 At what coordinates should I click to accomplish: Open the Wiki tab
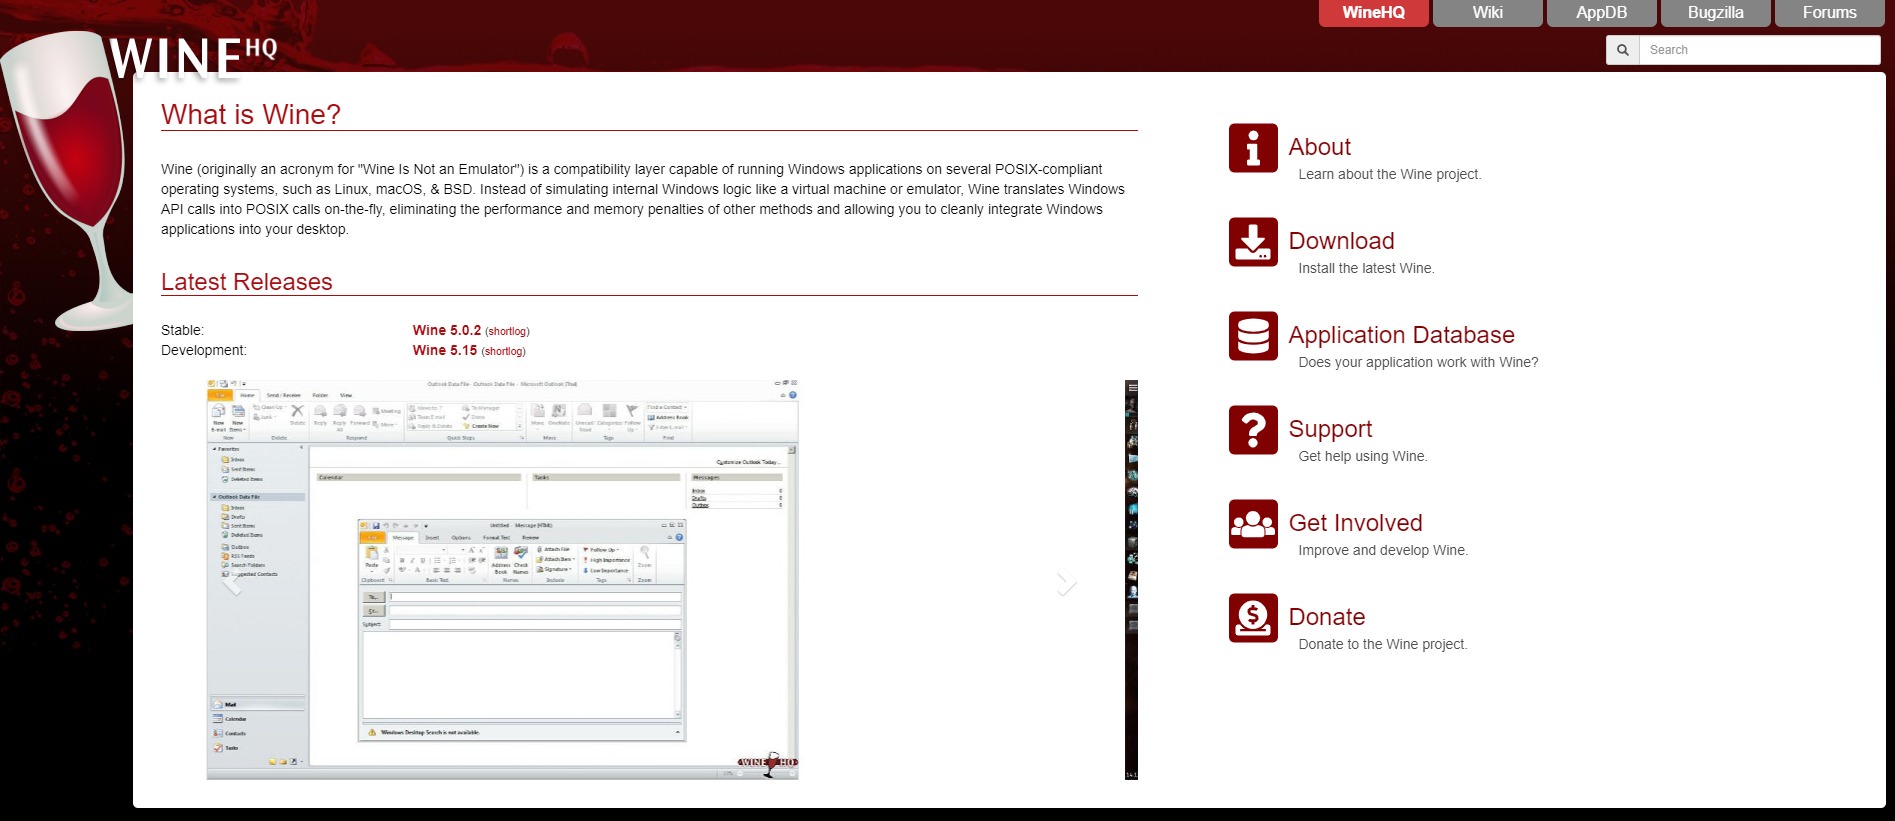tap(1487, 13)
